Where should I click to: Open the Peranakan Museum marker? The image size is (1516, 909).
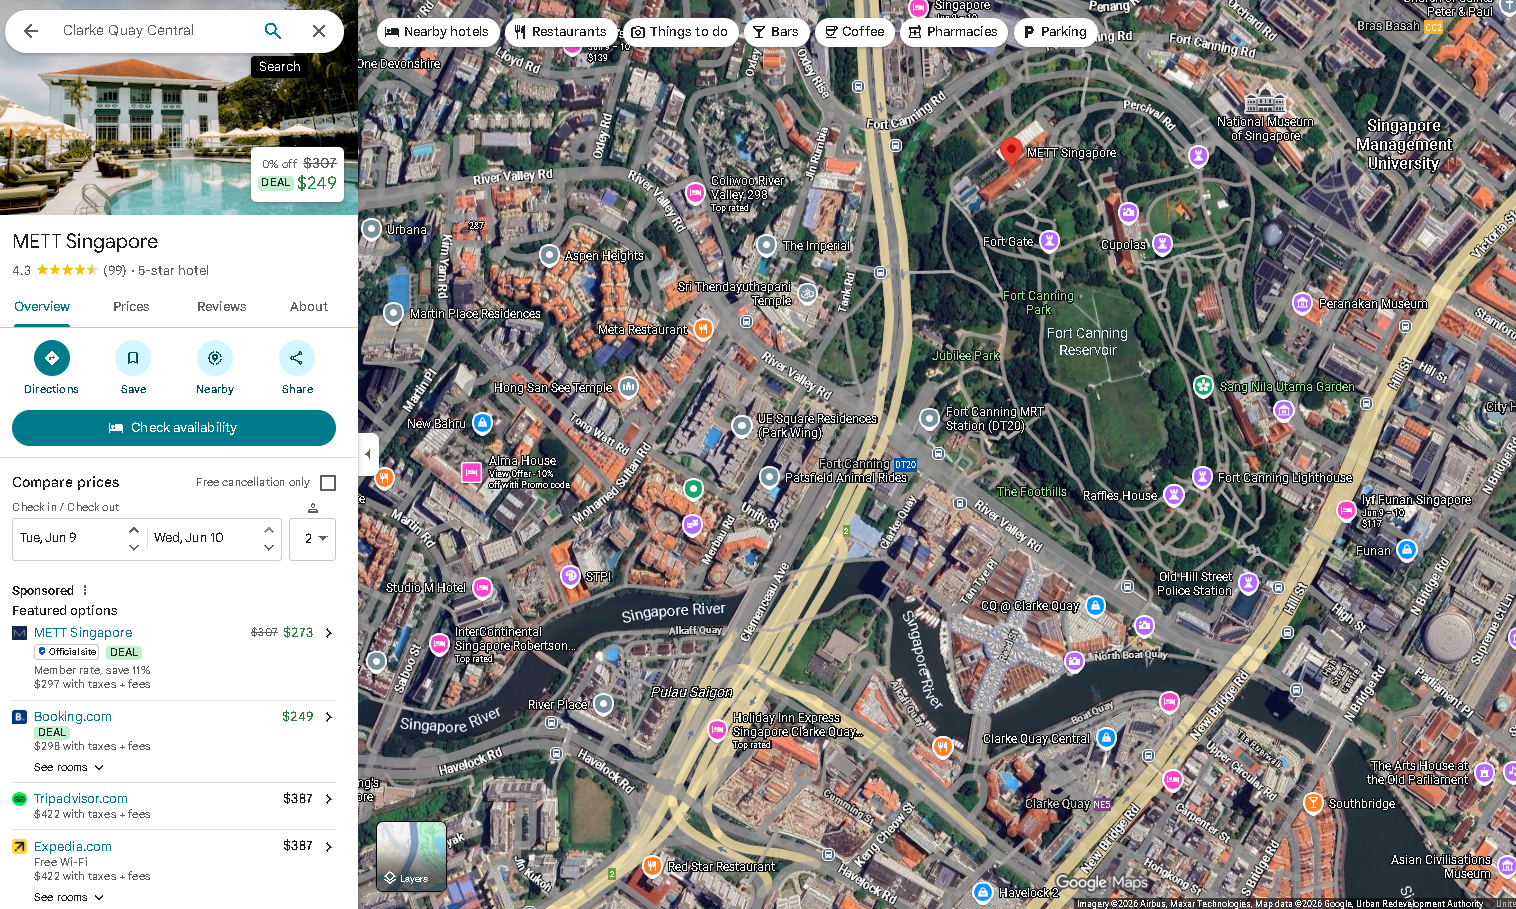click(x=1302, y=303)
